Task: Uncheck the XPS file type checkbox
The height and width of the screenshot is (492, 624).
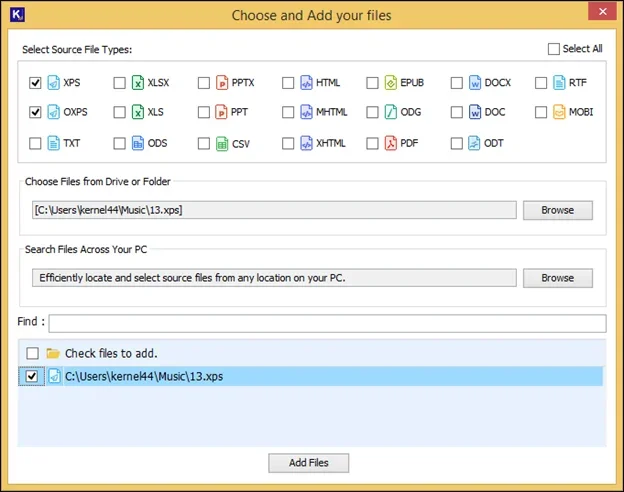Action: [35, 83]
